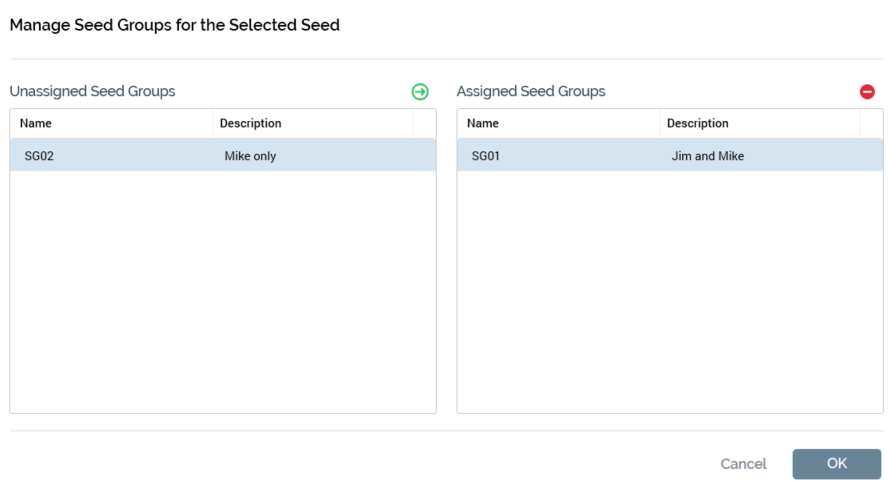Click blank trailing header in Unassigned table
Screen dimensions: 889x486
[x=424, y=124]
